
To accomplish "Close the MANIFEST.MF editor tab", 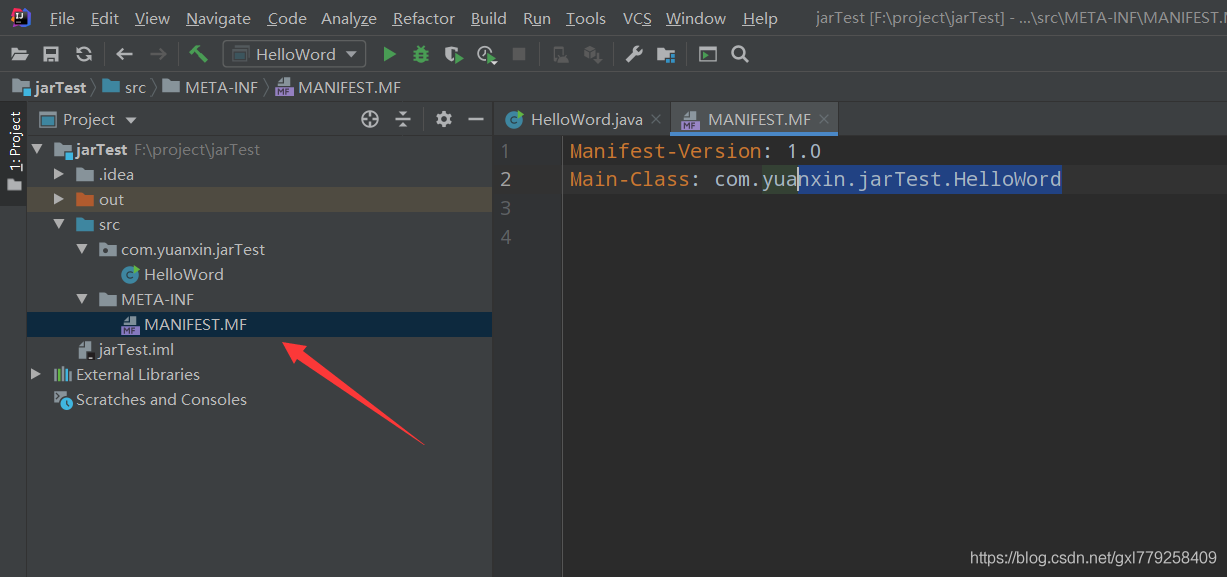I will pyautogui.click(x=824, y=120).
